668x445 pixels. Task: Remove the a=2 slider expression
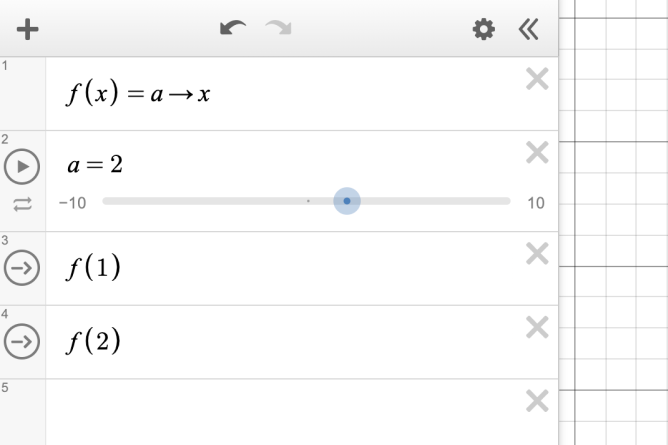click(x=537, y=153)
